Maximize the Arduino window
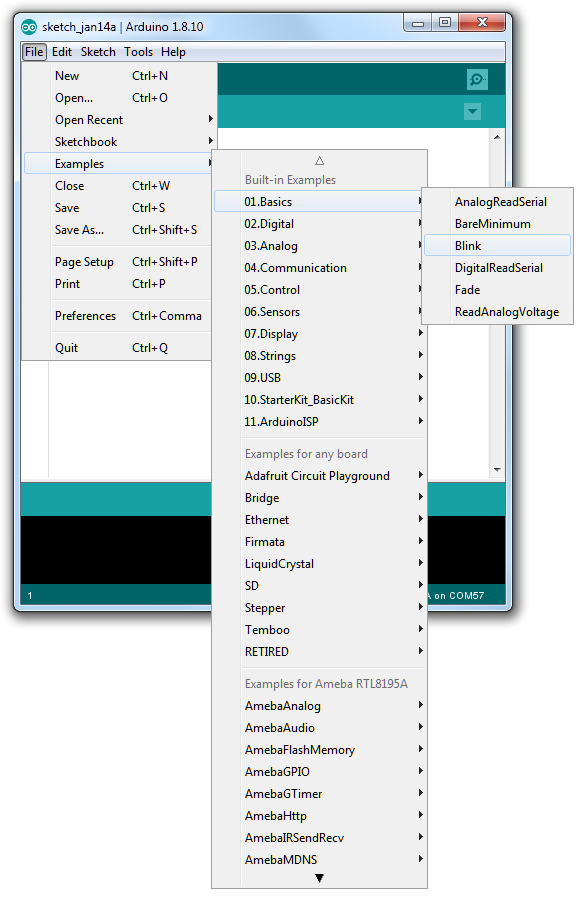Screen dimensions: 583x899 (x=445, y=23)
